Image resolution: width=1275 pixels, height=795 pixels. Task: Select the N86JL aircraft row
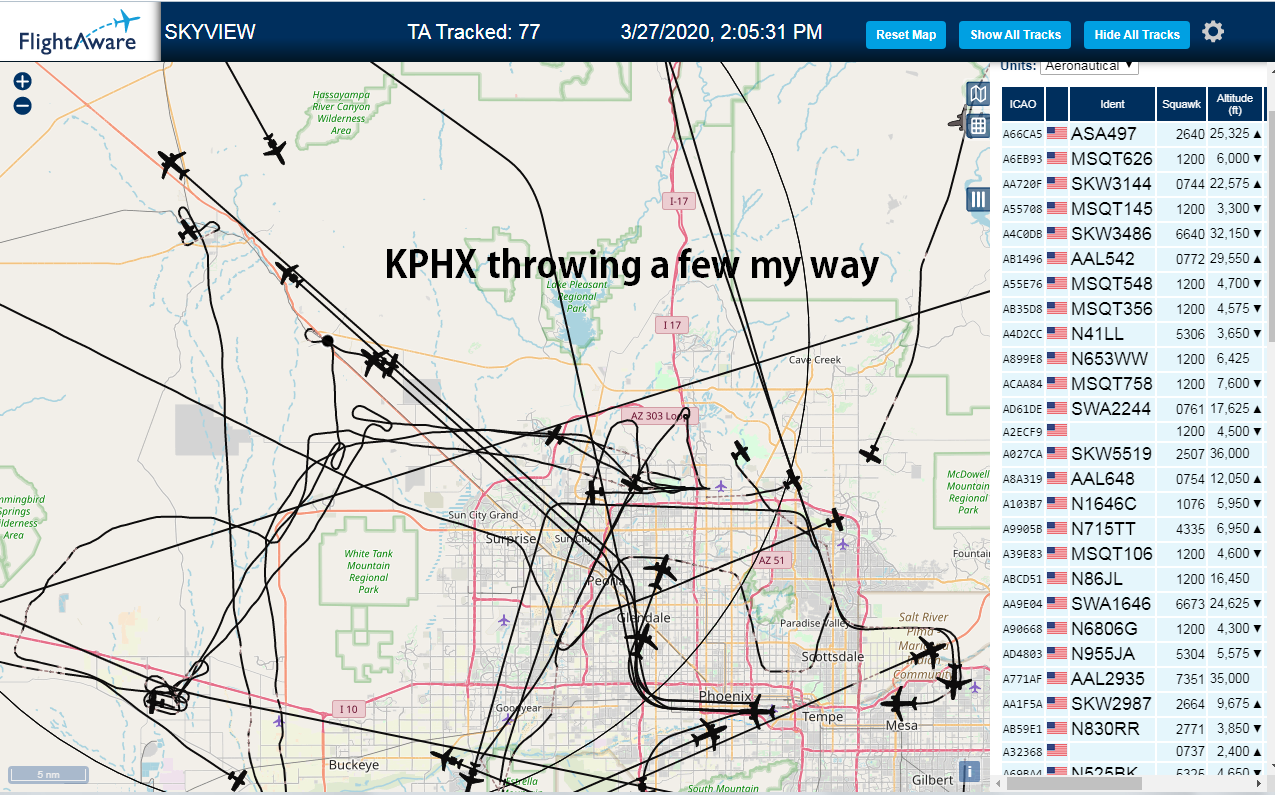1134,578
